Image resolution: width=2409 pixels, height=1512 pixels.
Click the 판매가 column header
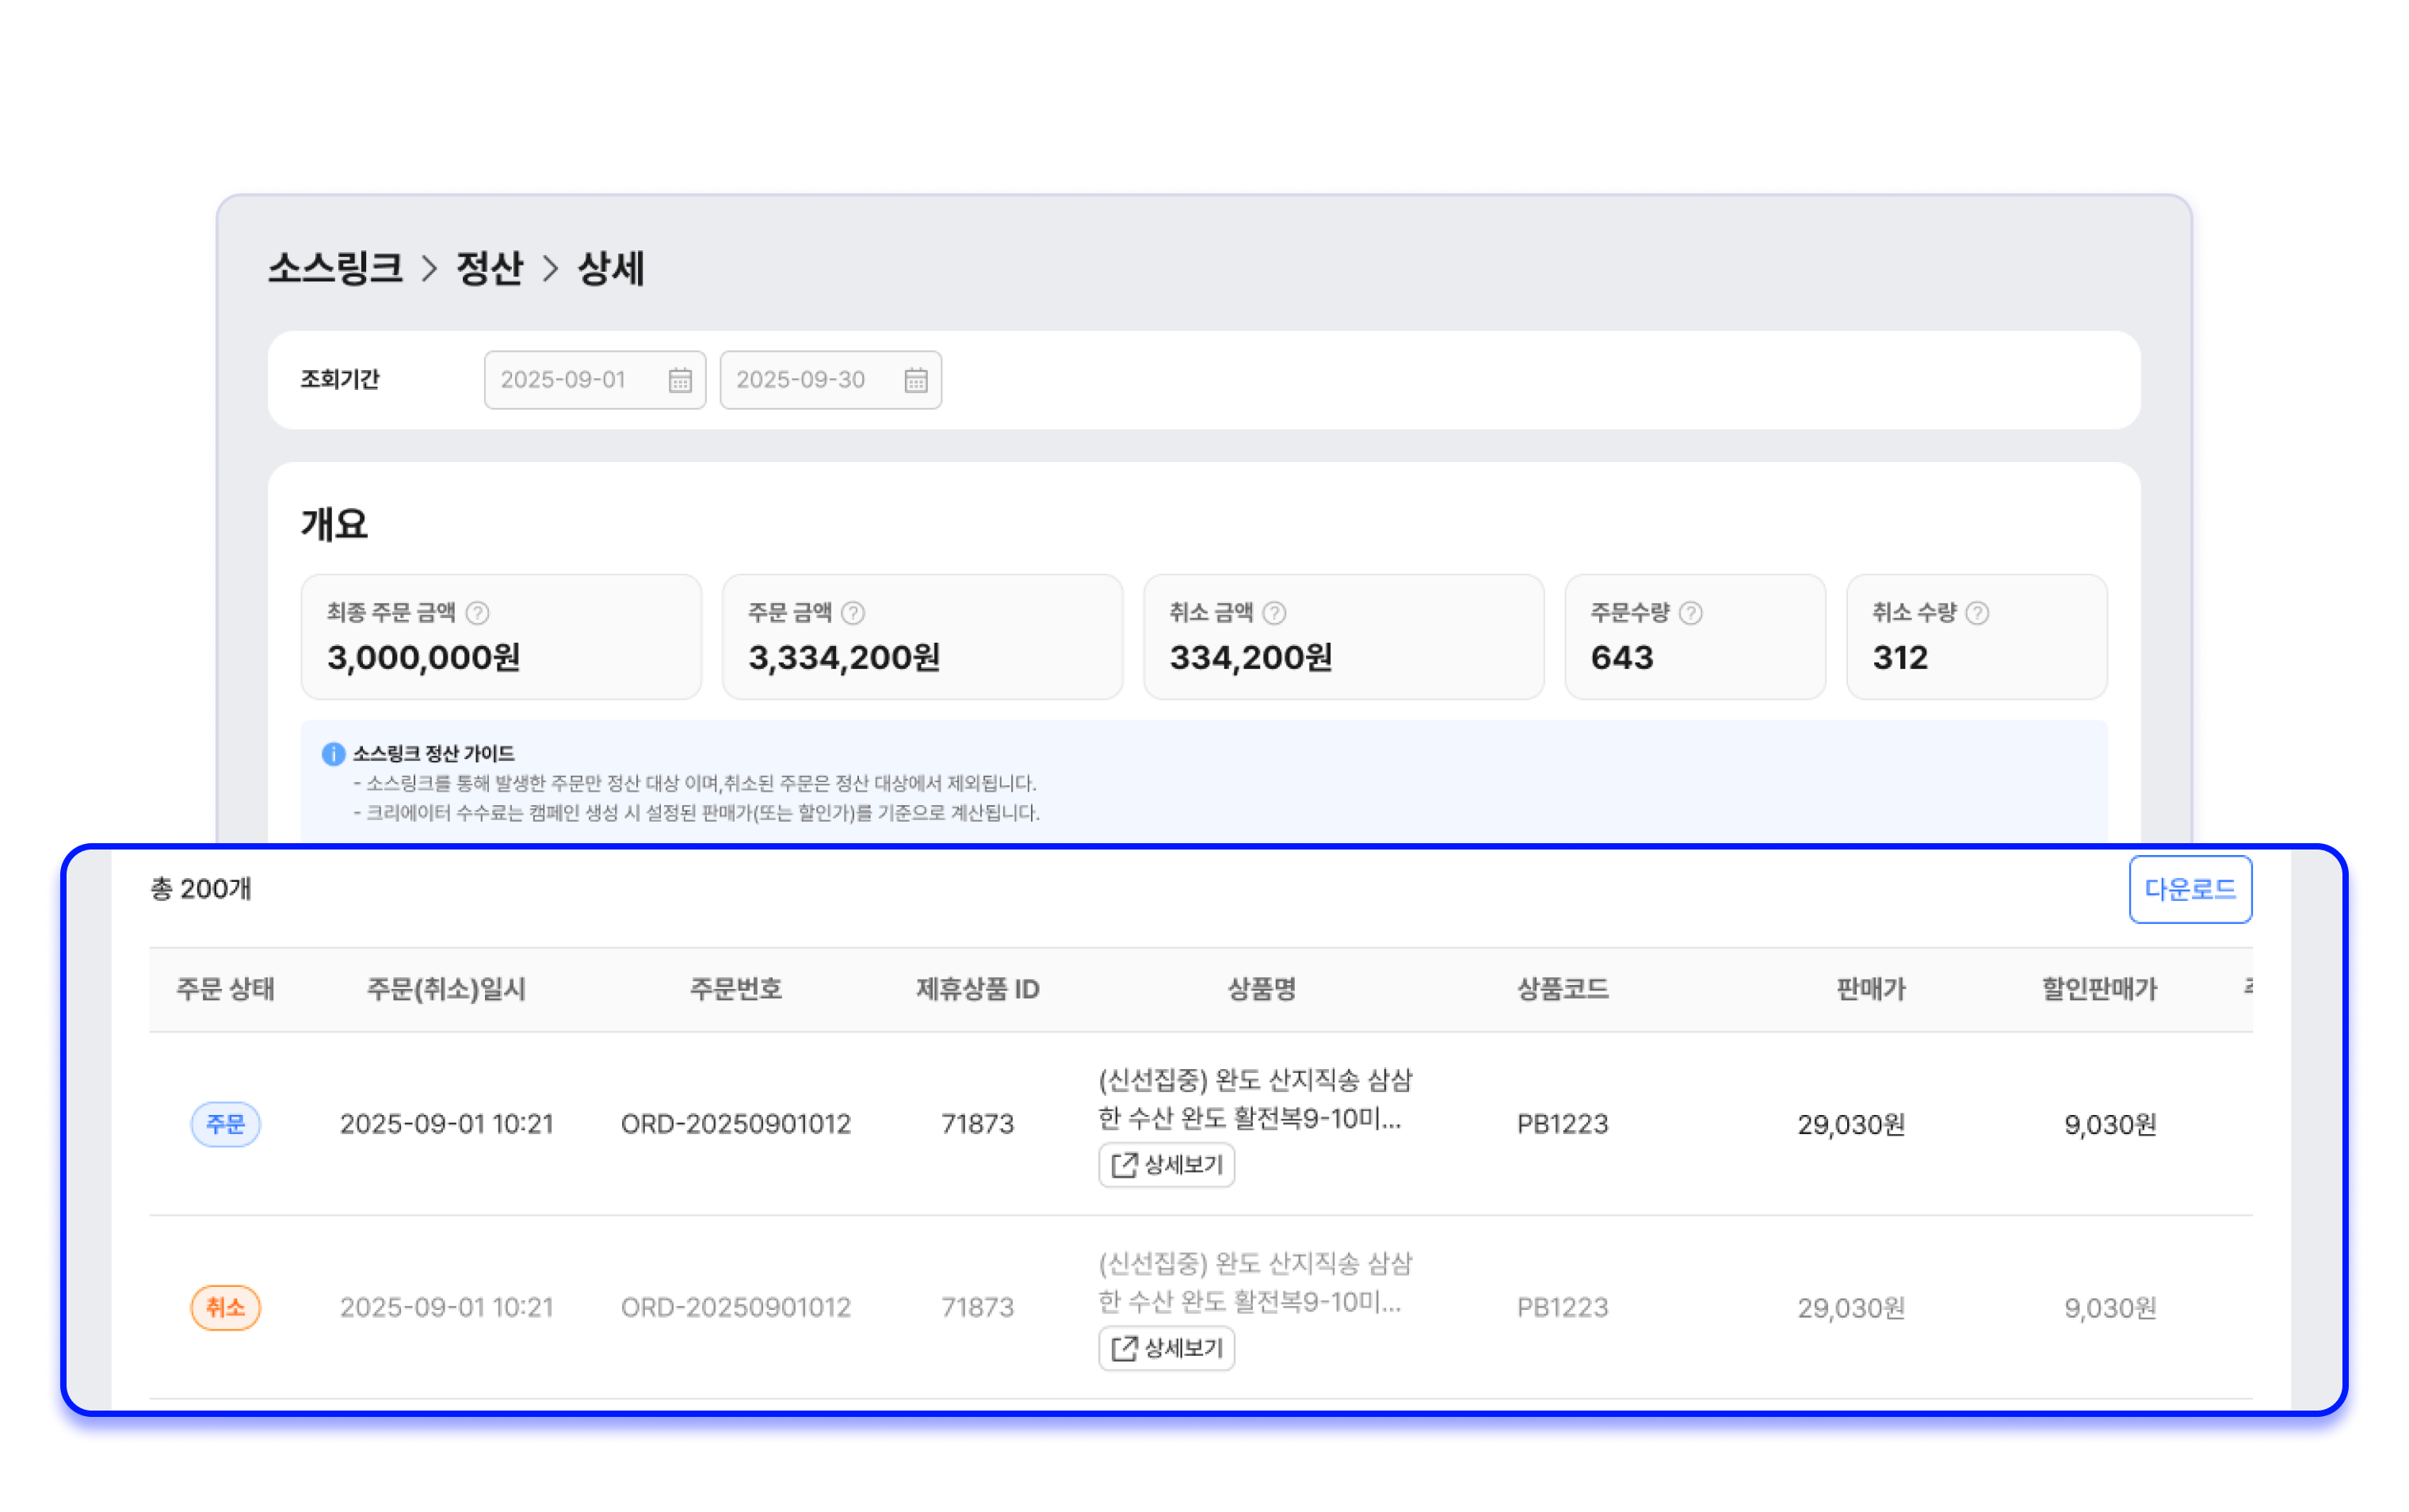pos(1870,989)
